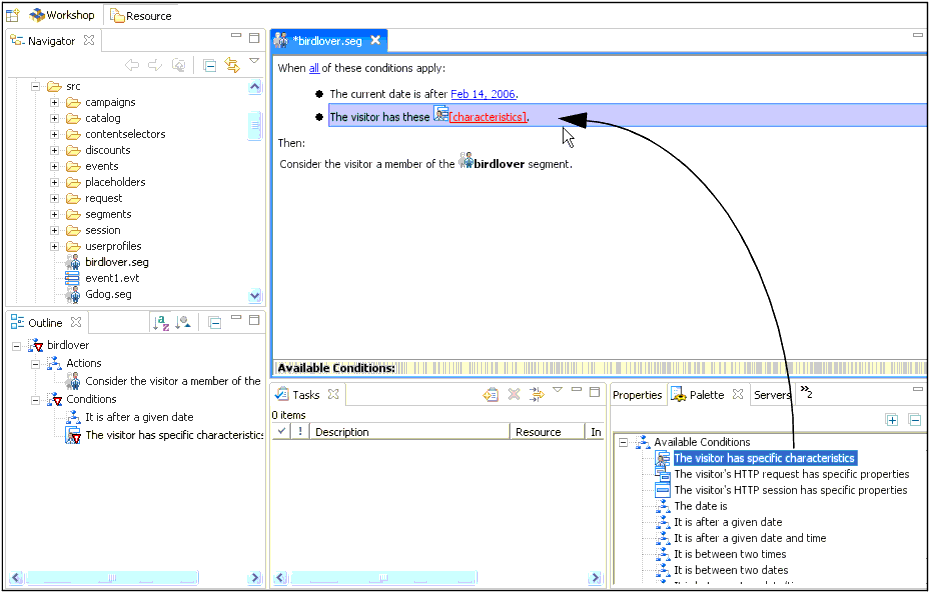Open the Navigator view menu dropdown

[254, 61]
